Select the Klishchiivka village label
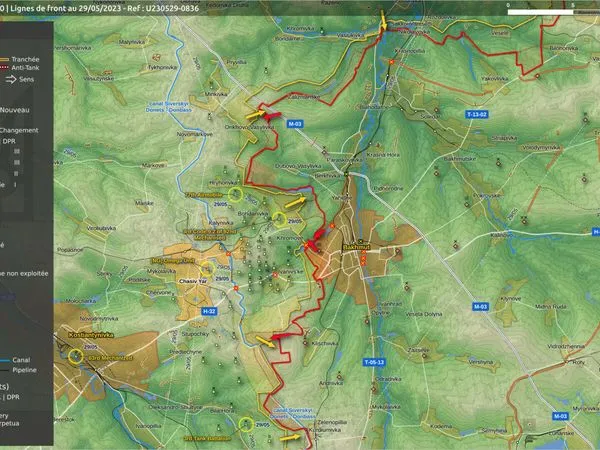The image size is (600, 450). click(x=324, y=343)
